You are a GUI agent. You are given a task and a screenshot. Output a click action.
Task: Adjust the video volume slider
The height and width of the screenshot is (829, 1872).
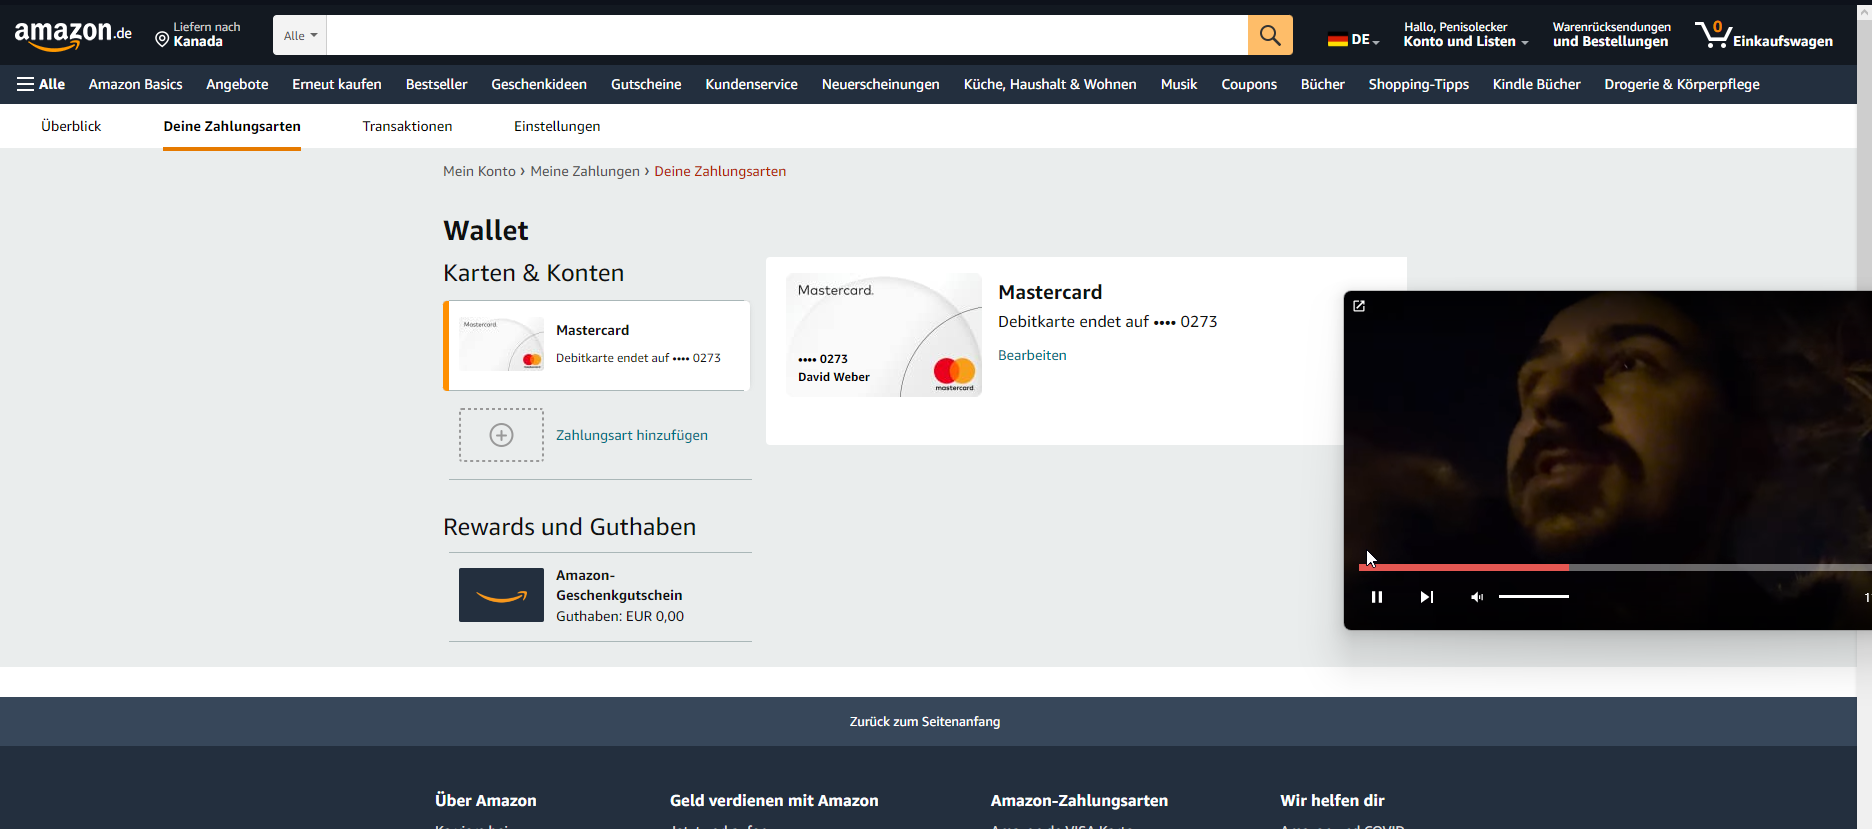pos(1533,597)
